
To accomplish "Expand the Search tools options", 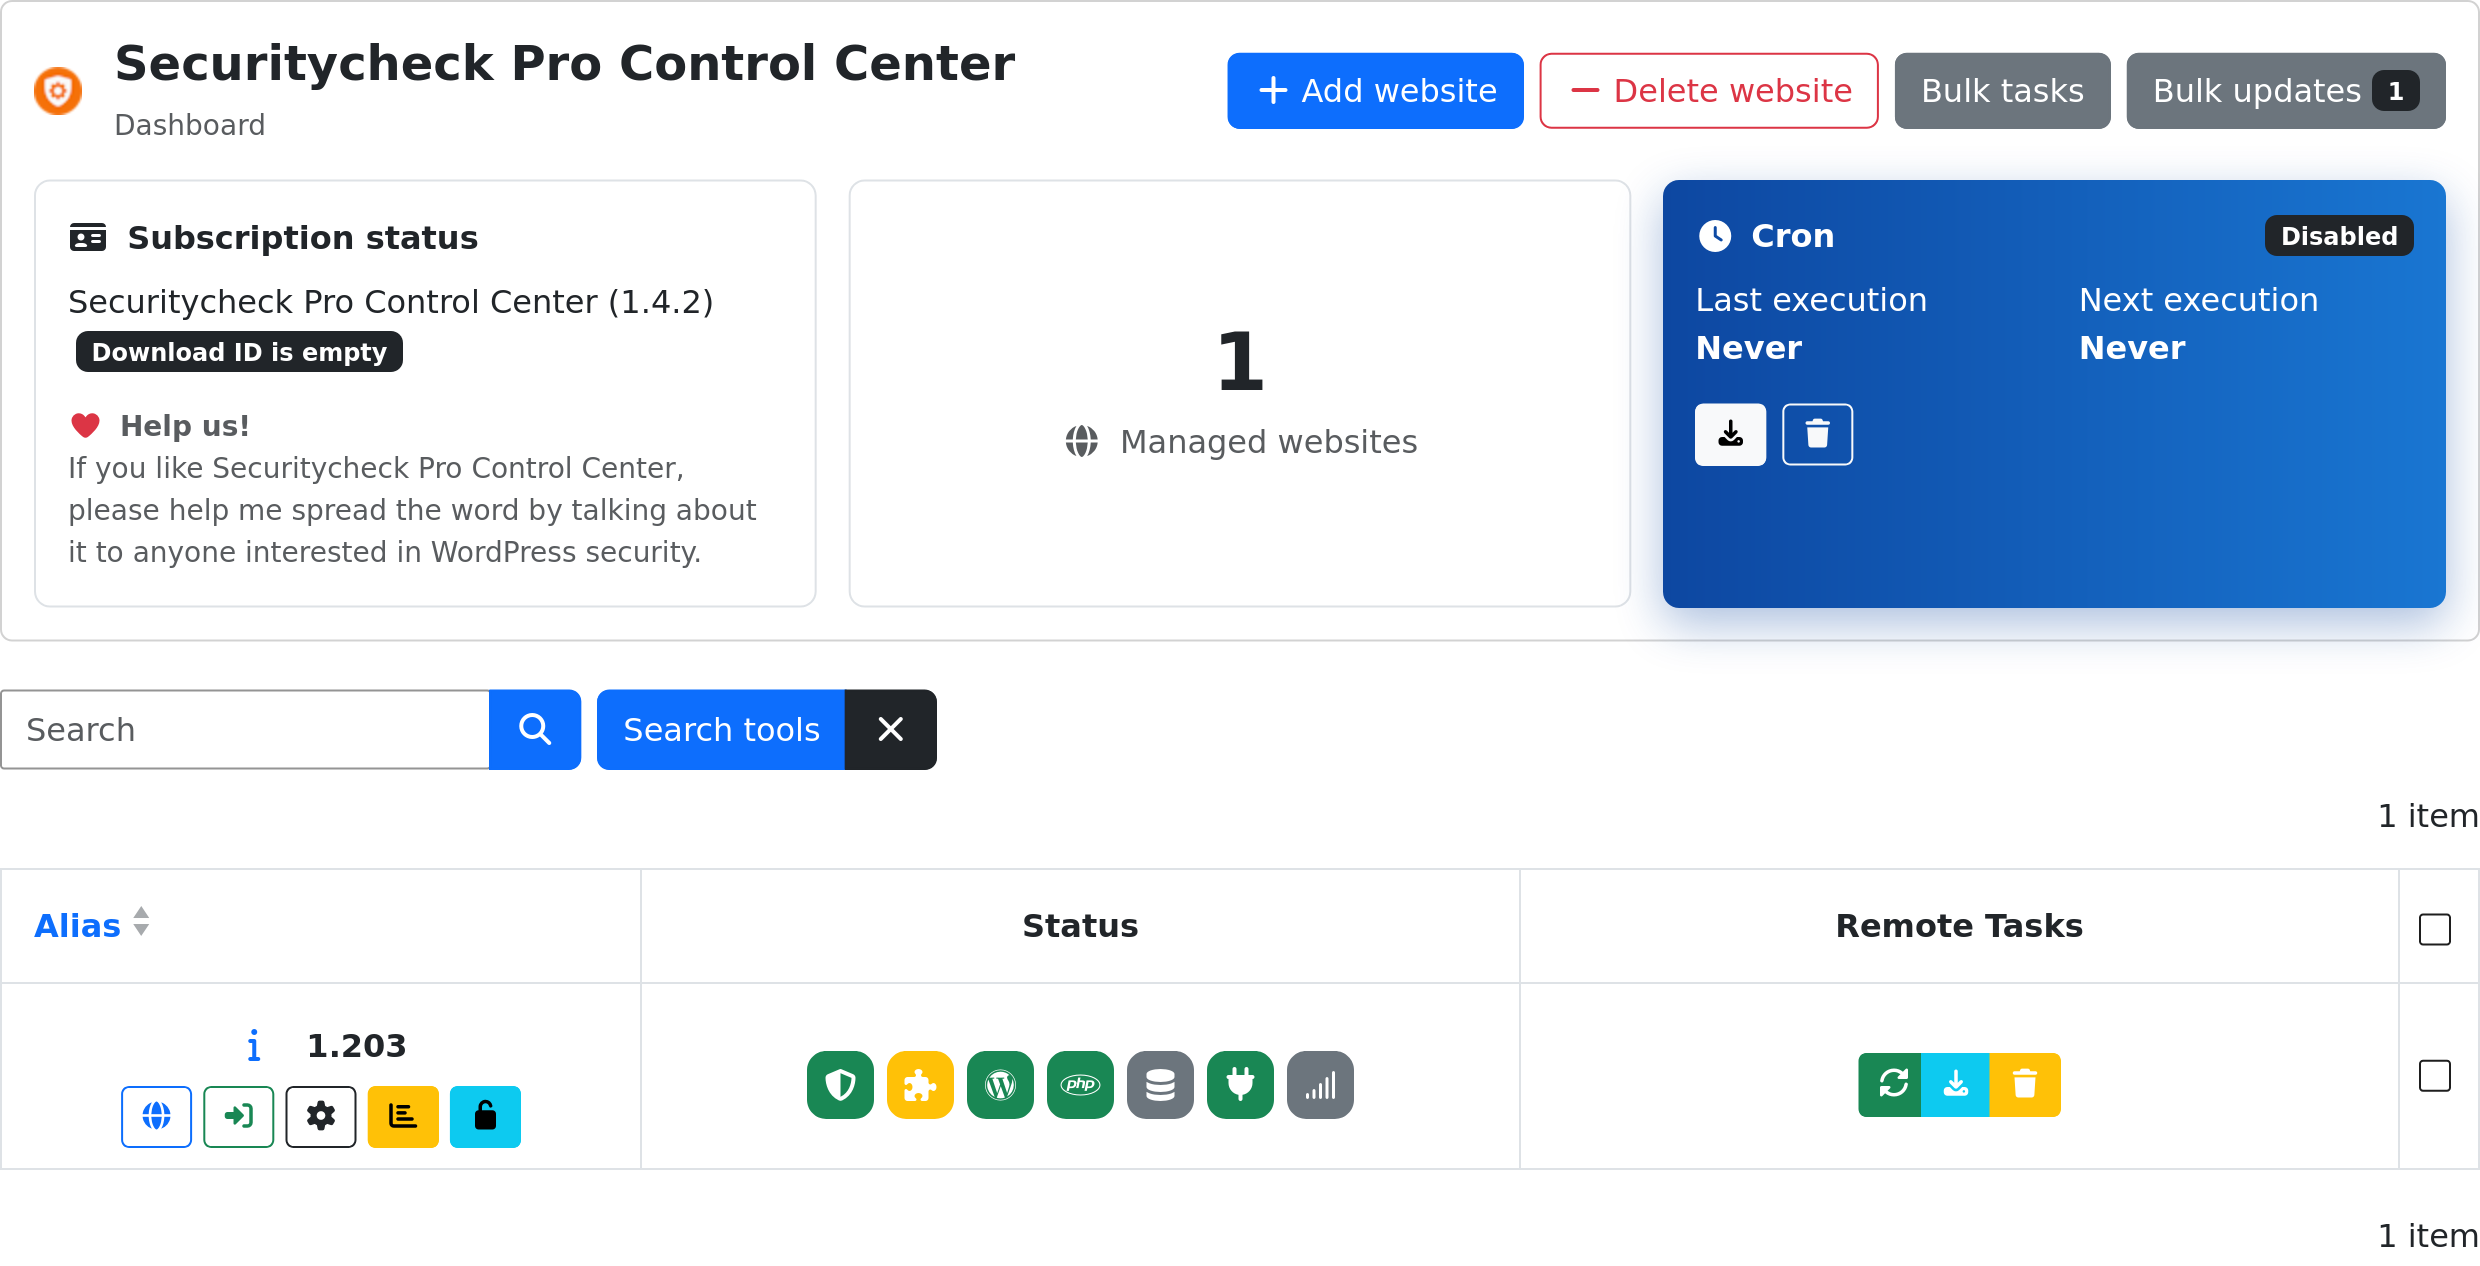I will (721, 729).
